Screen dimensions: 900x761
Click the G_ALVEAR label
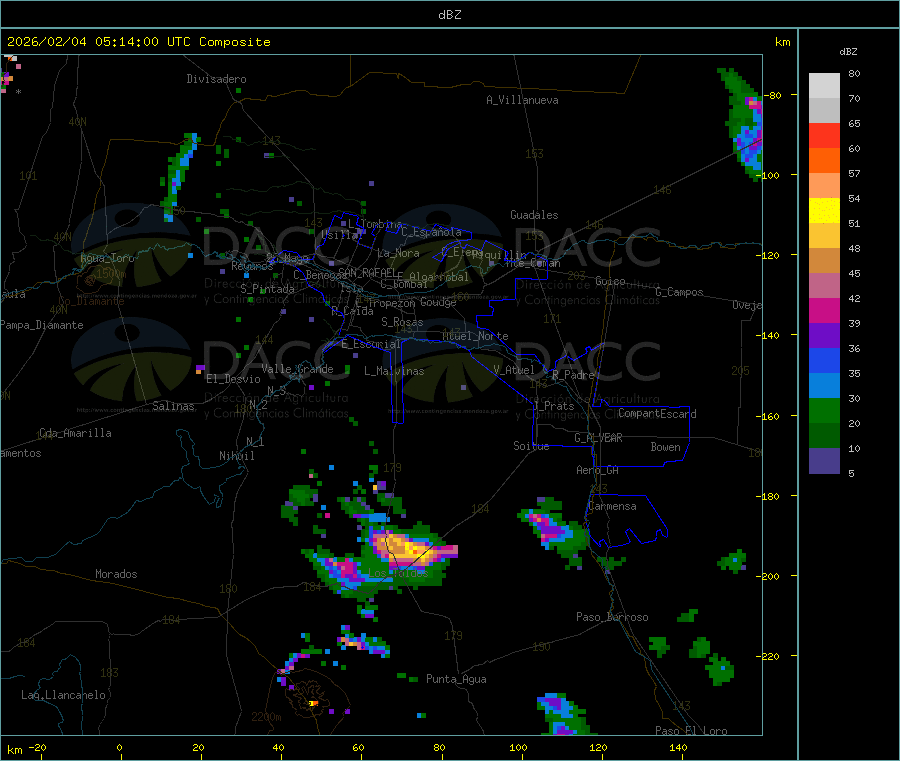click(599, 438)
